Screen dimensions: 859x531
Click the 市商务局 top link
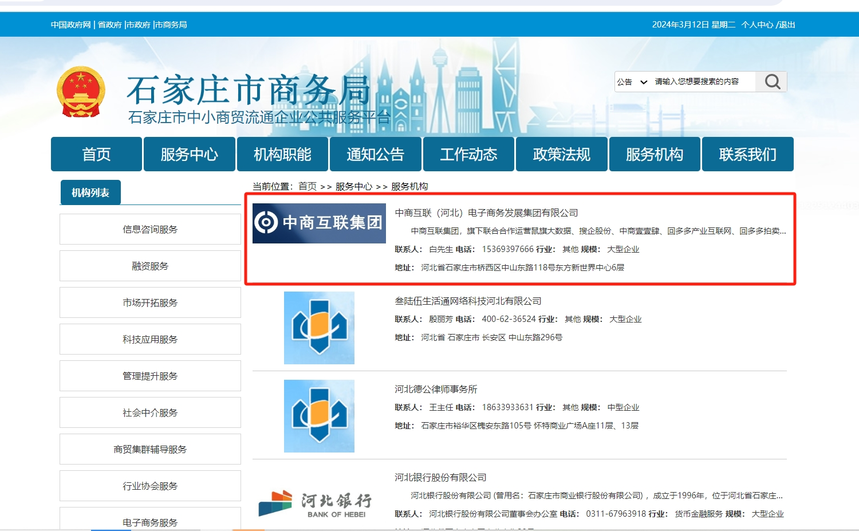[171, 25]
